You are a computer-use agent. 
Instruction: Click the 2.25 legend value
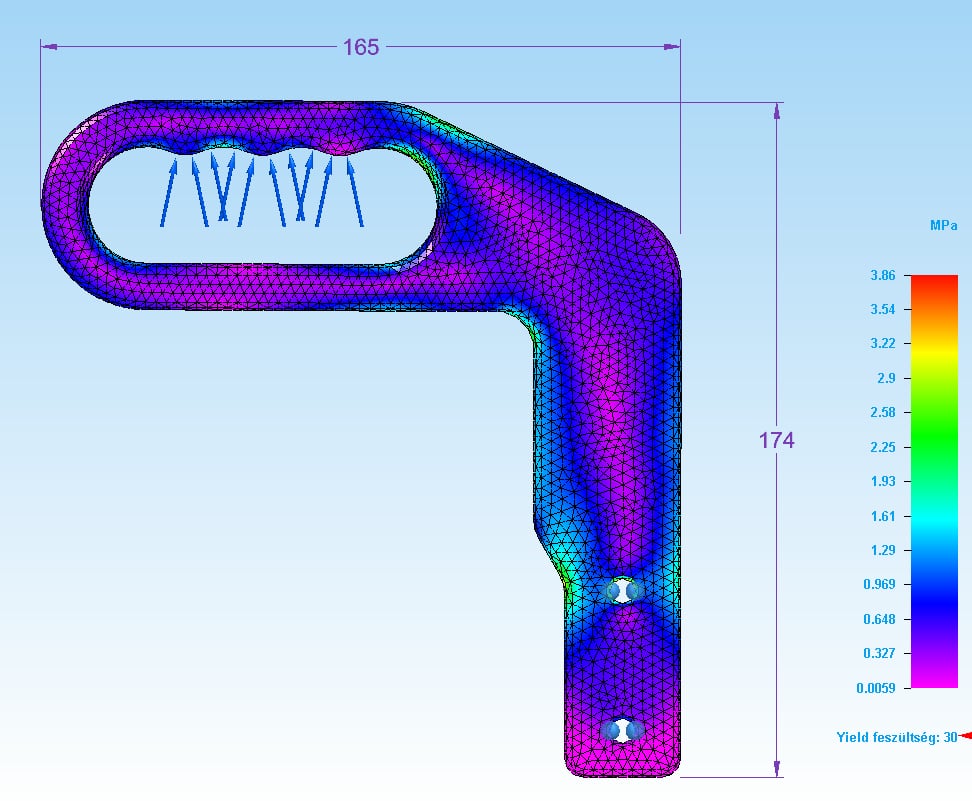[883, 447]
